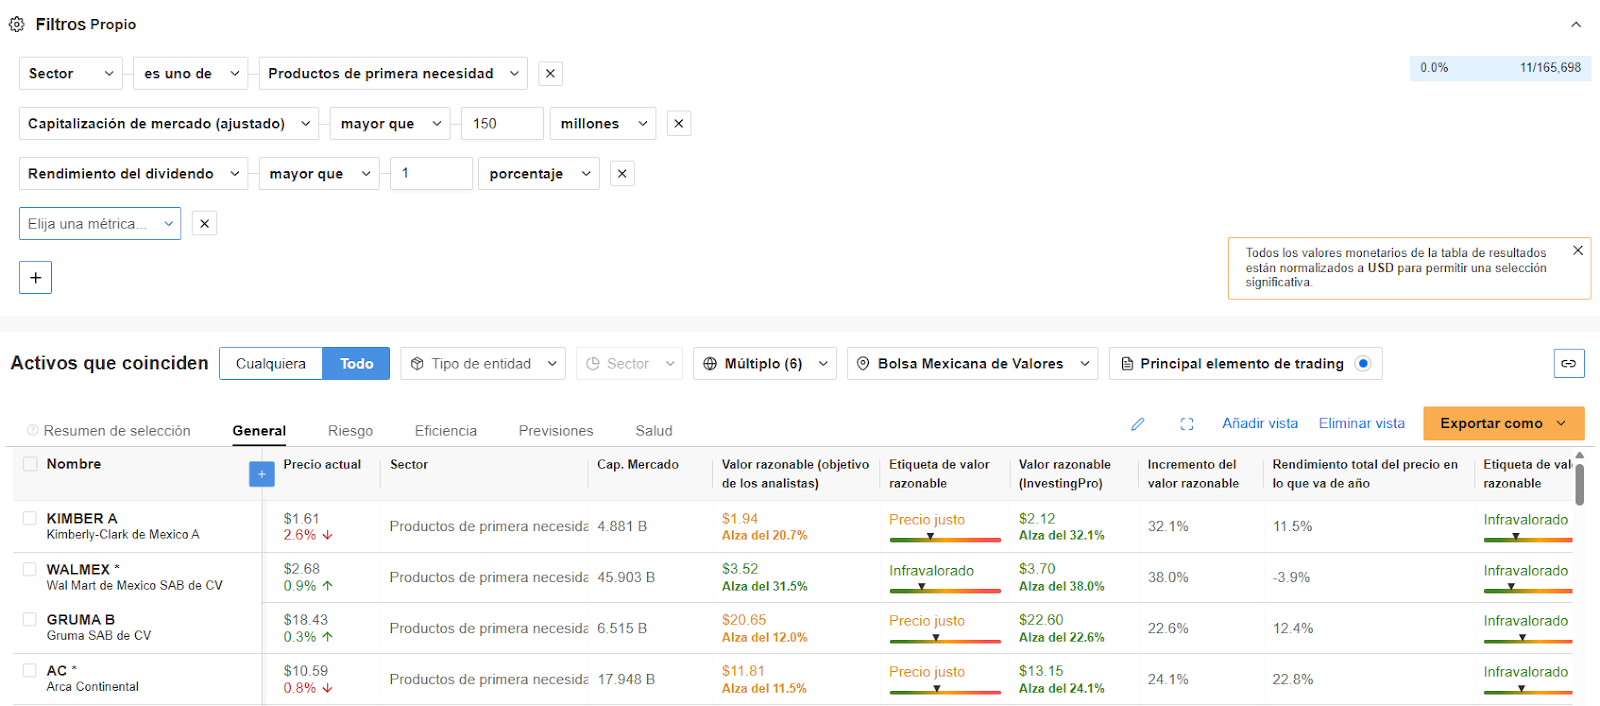Open the disabled Sector results filter dropdown
Viewport: 1600px width, 706px height.
pos(629,364)
